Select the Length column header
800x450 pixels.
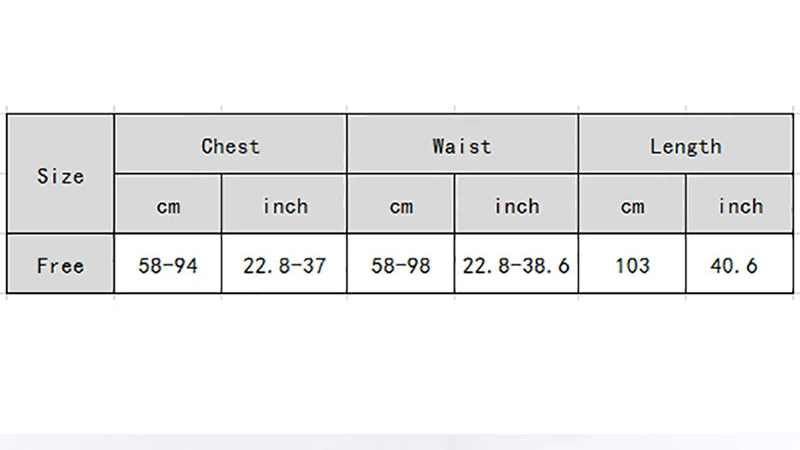(685, 146)
